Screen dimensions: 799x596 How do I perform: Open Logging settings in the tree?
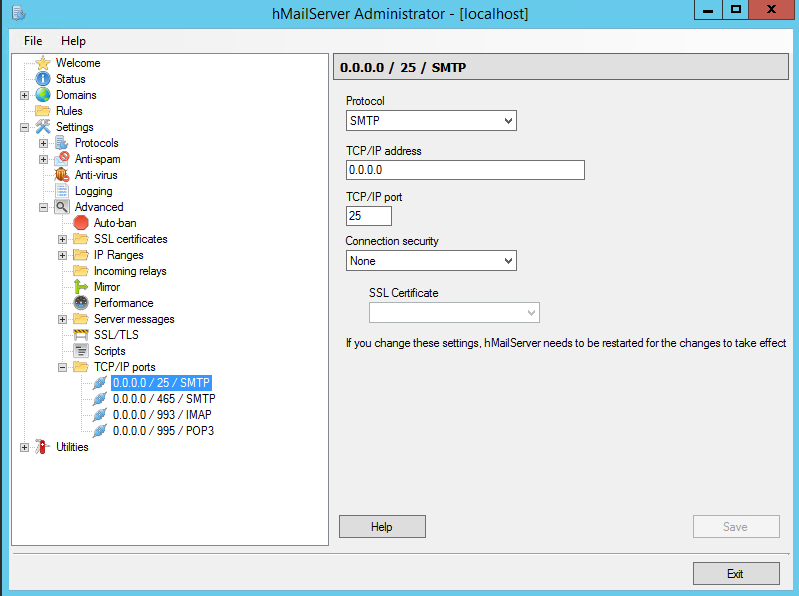(93, 191)
